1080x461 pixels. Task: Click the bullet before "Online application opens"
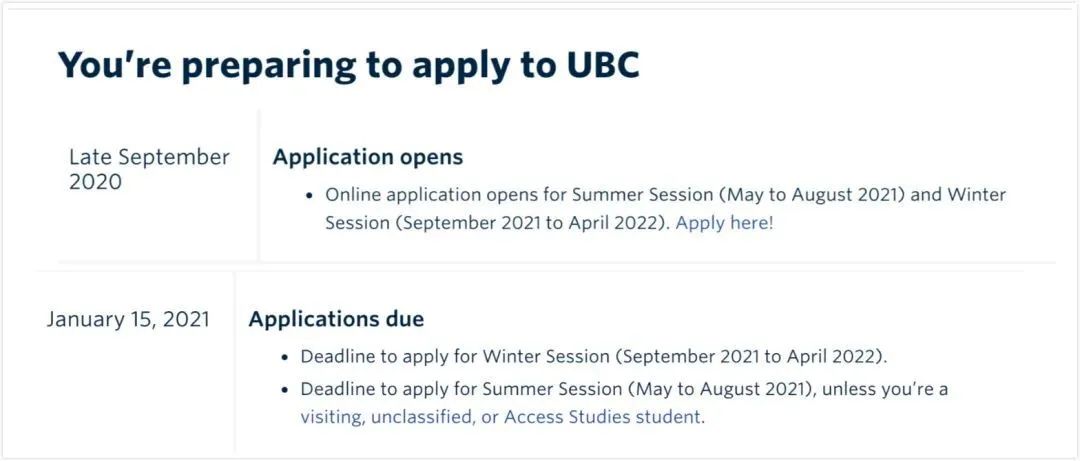[x=311, y=196]
